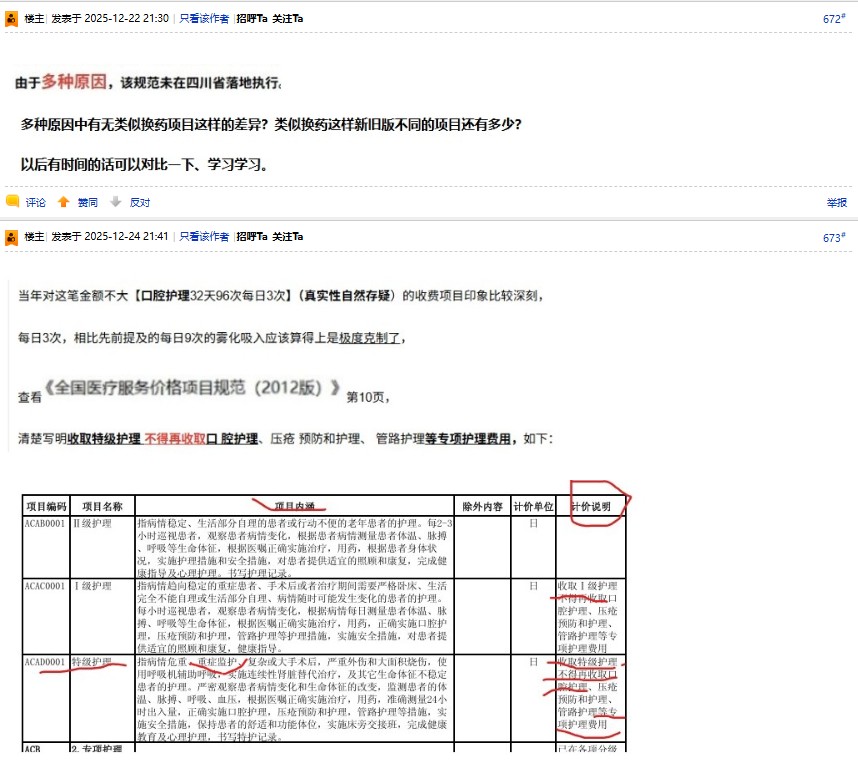
Task: Open the 评论 link under post 672
Action: click(35, 202)
